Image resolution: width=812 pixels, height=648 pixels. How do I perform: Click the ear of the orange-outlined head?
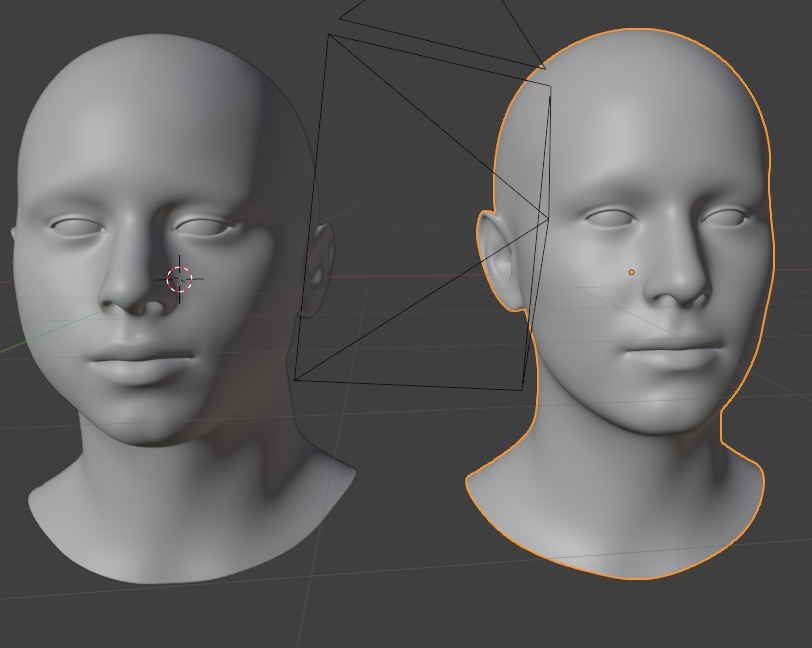coord(500,262)
